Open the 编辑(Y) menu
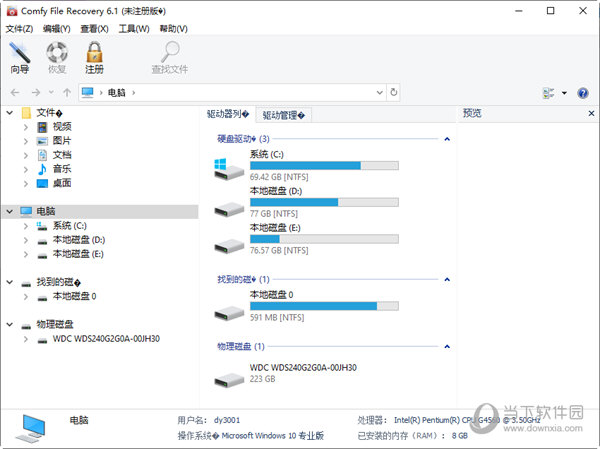 [57, 29]
